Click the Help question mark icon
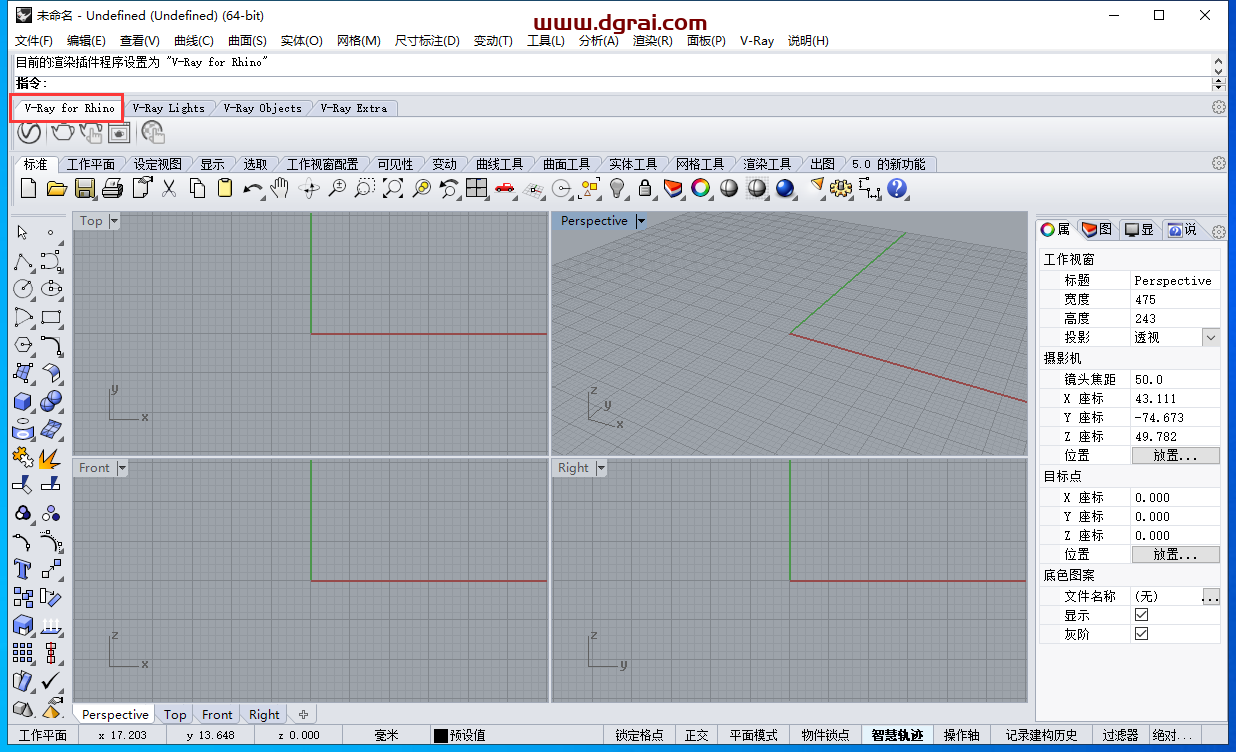 pos(897,188)
